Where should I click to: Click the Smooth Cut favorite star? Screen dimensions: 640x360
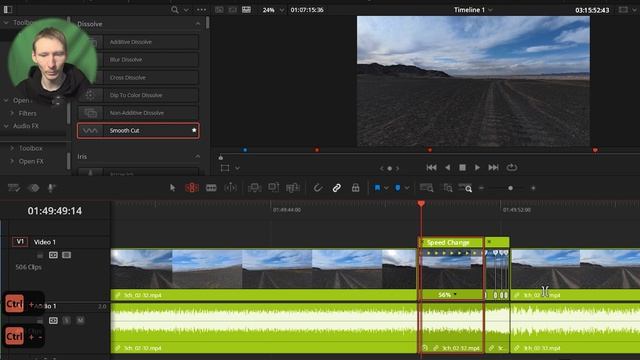194,130
